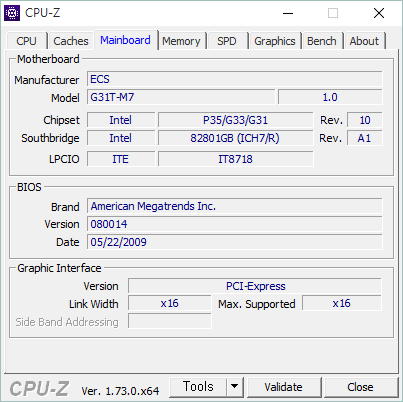Click the Close button at bottom

360,387
